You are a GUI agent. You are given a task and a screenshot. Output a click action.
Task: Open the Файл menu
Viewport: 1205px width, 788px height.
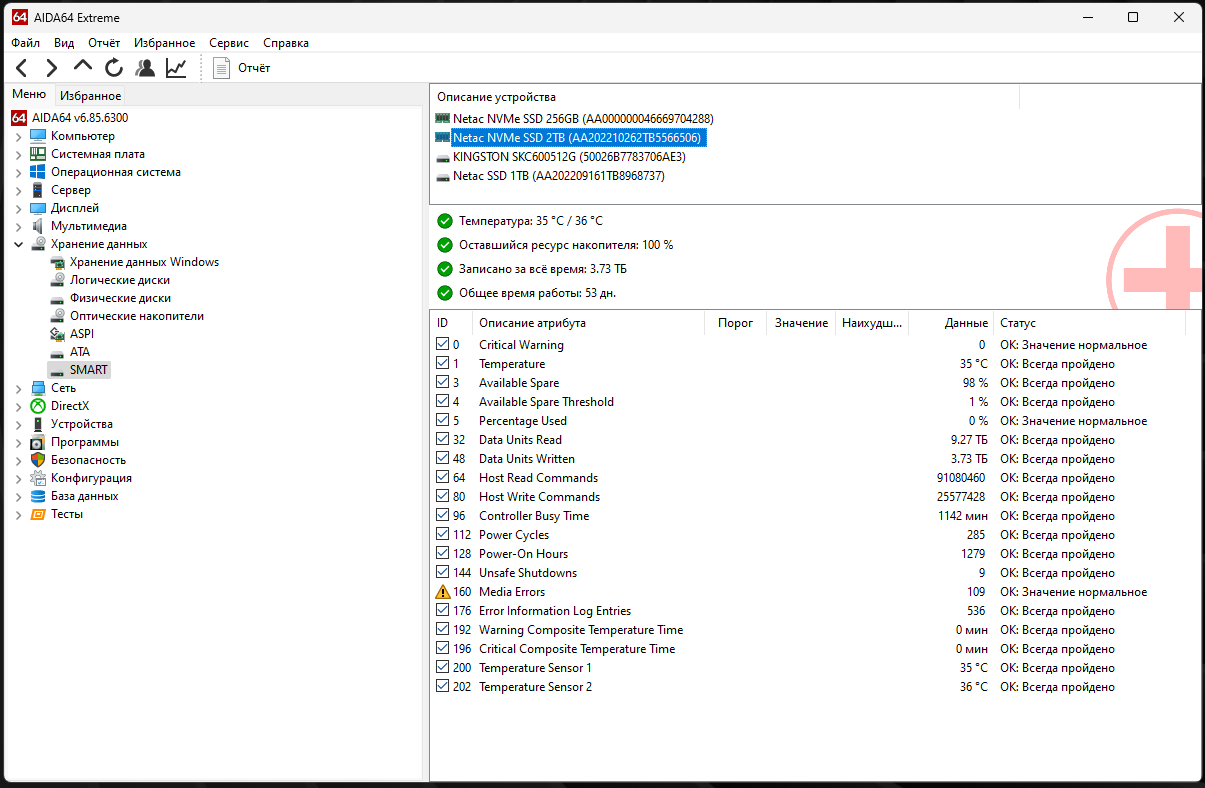coord(26,43)
